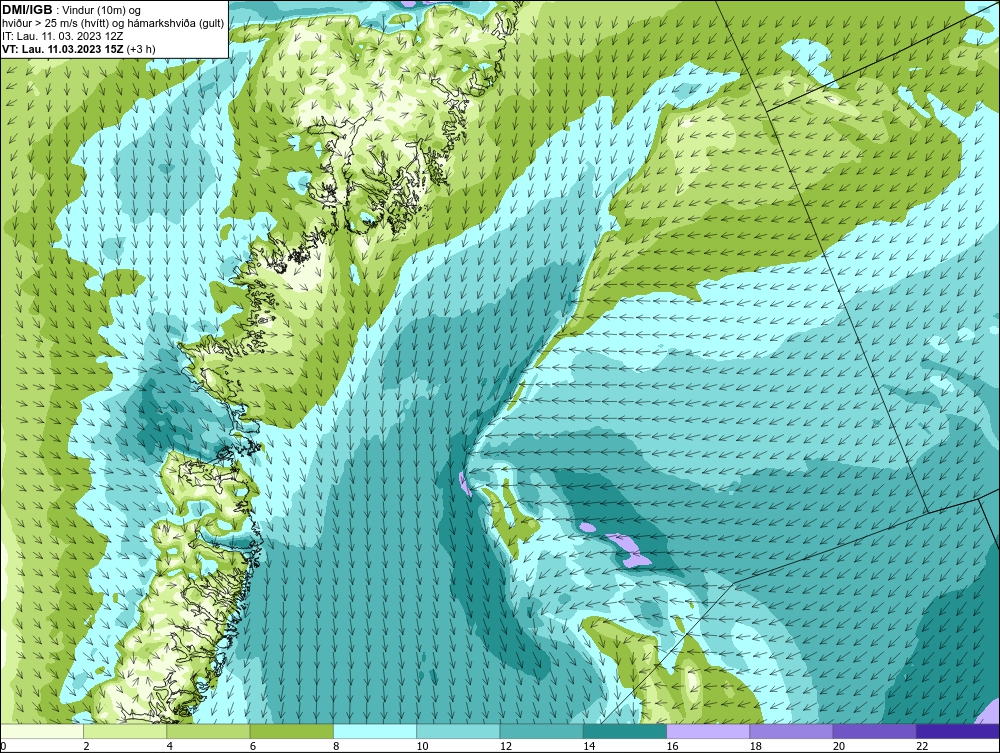Click the '12' label on the color scale
This screenshot has width=1000, height=753.
click(x=506, y=747)
